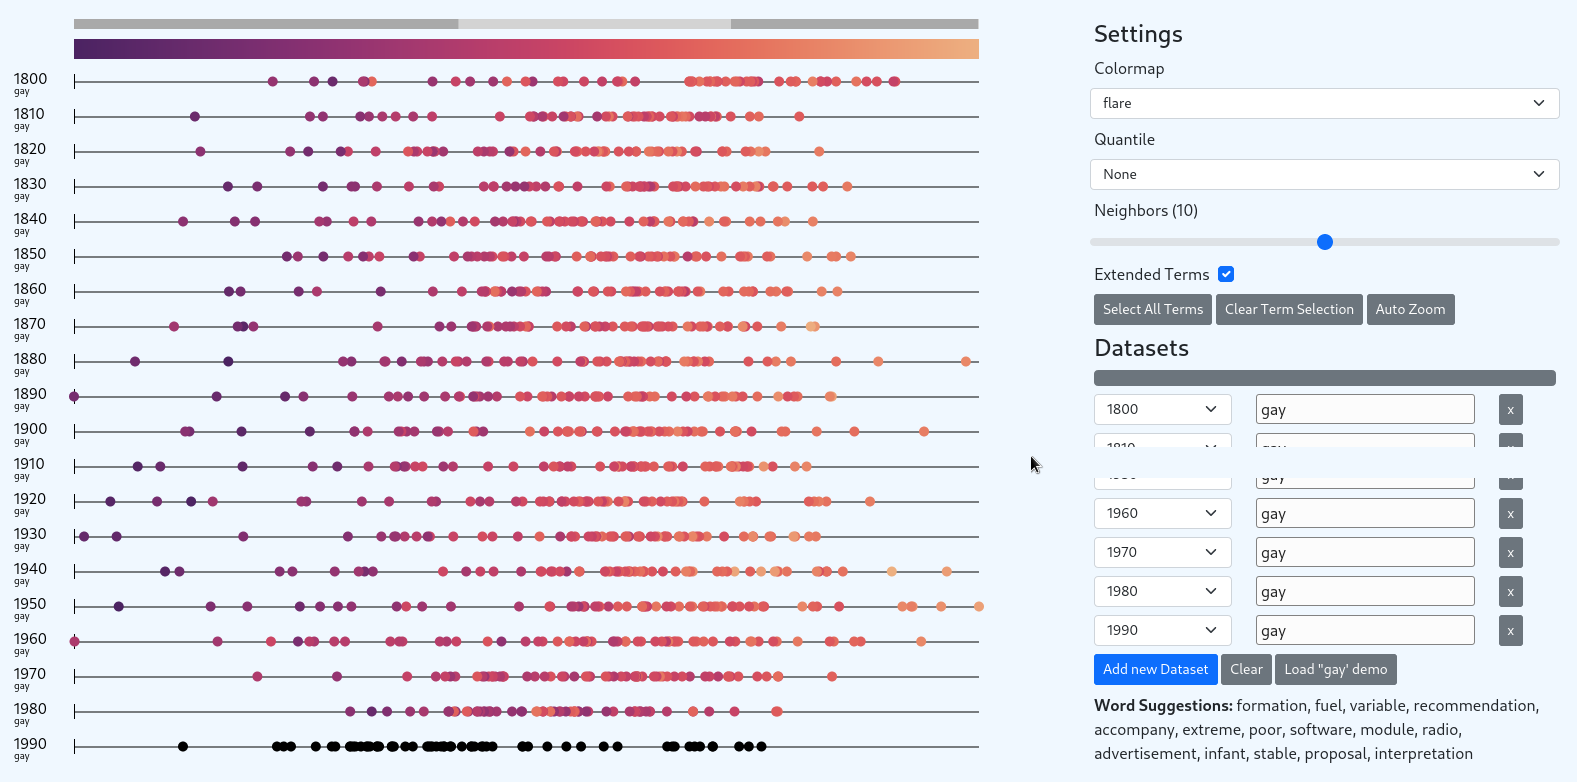Remove the 1800 dataset with x button
Viewport: 1577px width, 782px height.
1510,410
